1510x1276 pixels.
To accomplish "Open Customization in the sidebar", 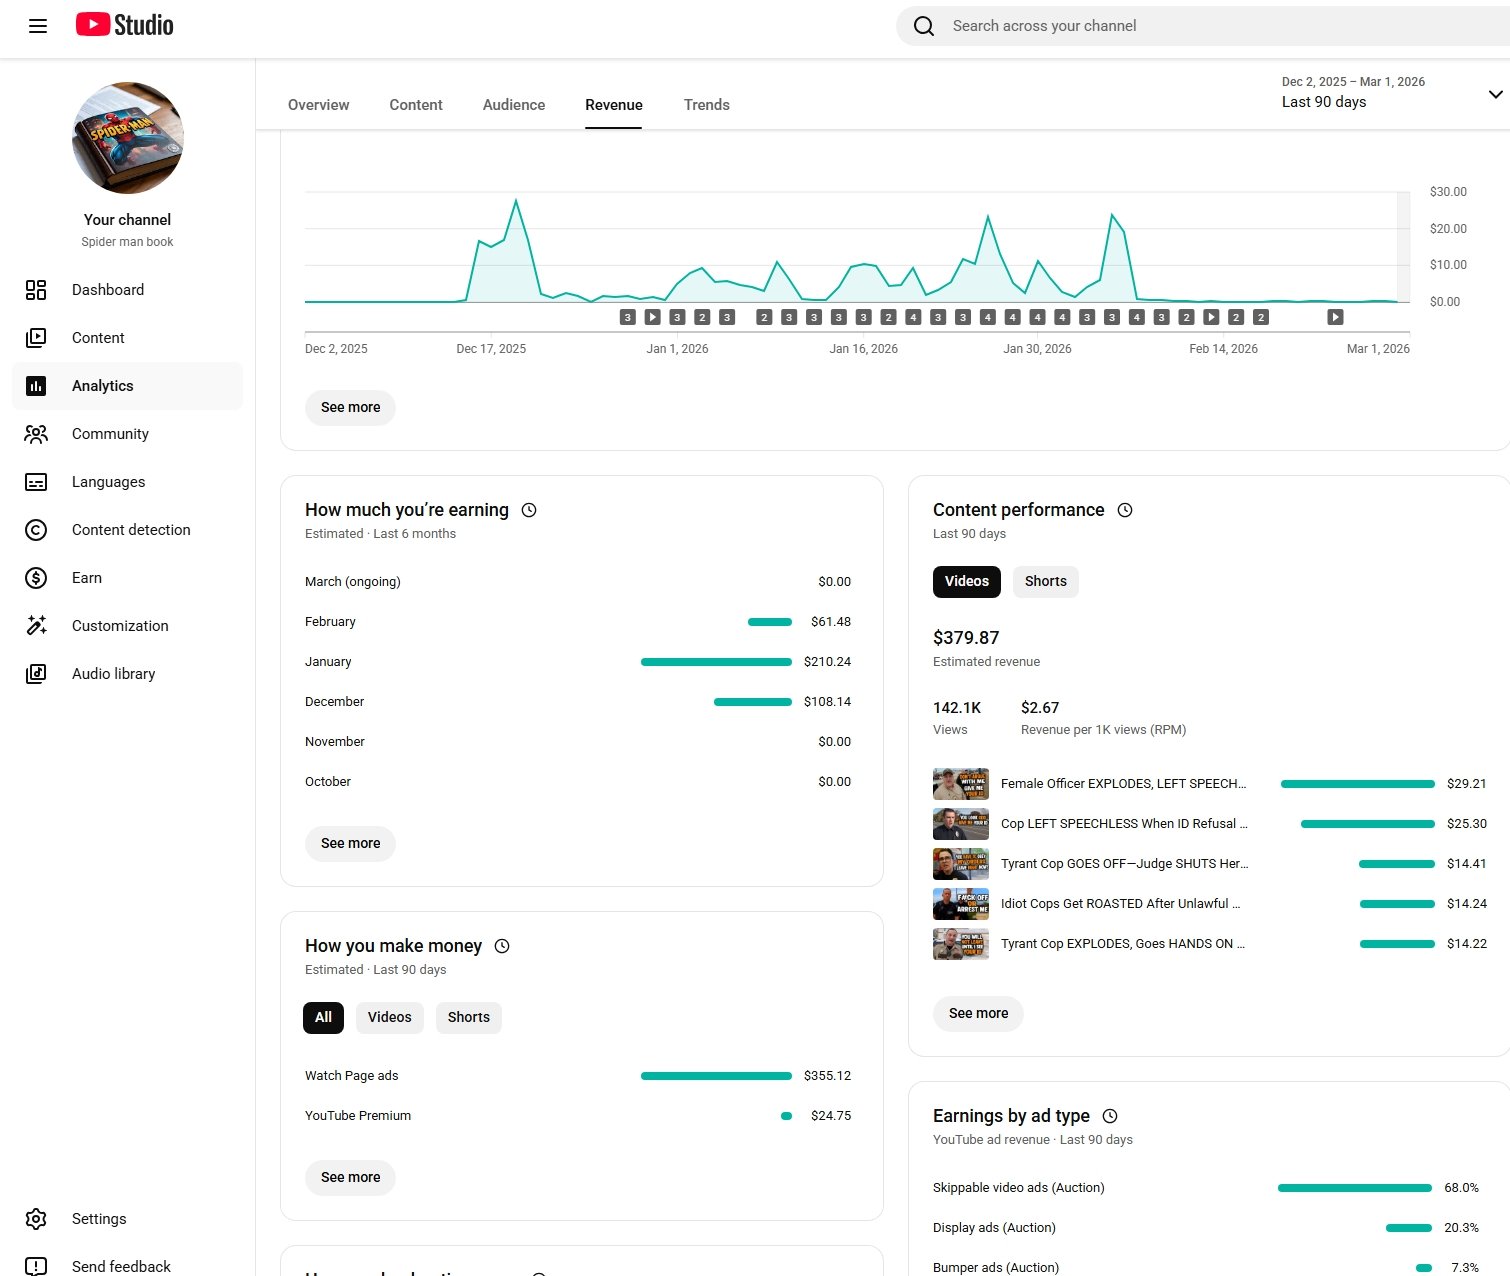I will pyautogui.click(x=119, y=626).
